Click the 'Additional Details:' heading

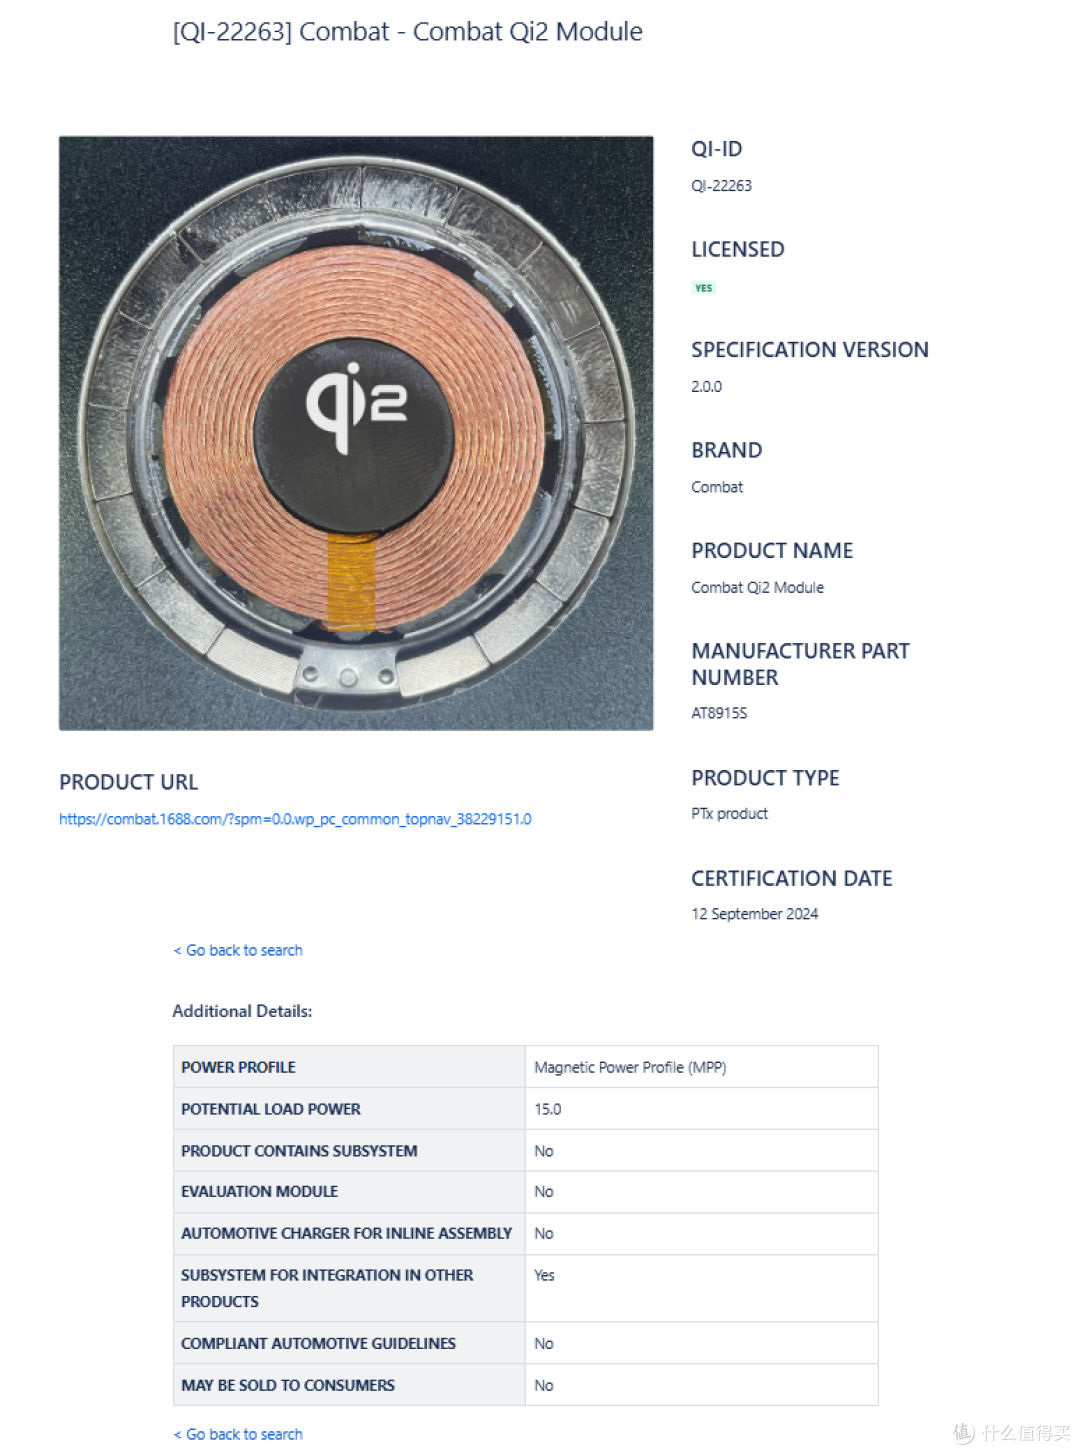pos(242,1011)
